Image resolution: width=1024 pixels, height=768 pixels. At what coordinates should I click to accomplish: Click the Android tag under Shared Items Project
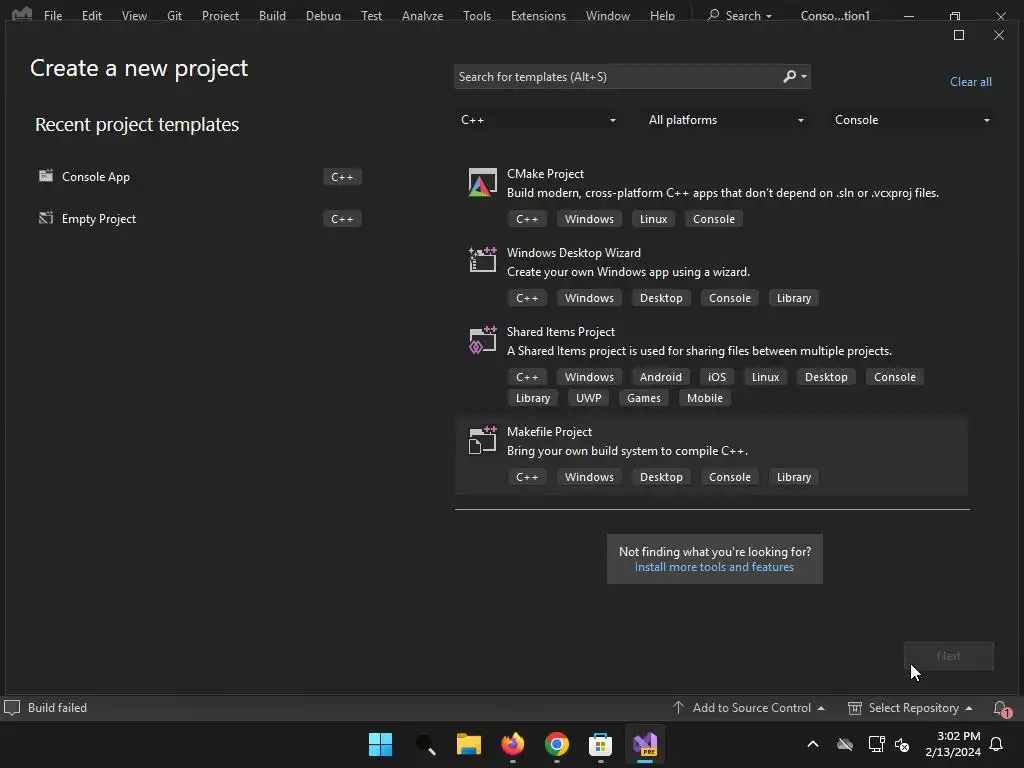660,377
